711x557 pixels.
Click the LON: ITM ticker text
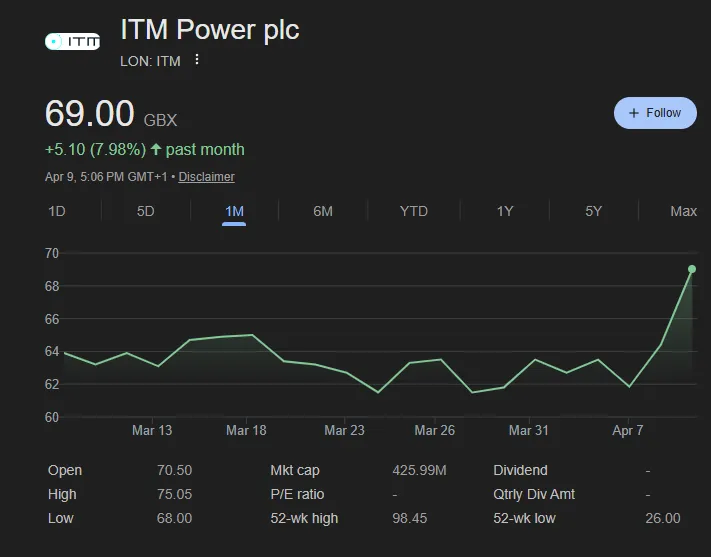(x=150, y=61)
